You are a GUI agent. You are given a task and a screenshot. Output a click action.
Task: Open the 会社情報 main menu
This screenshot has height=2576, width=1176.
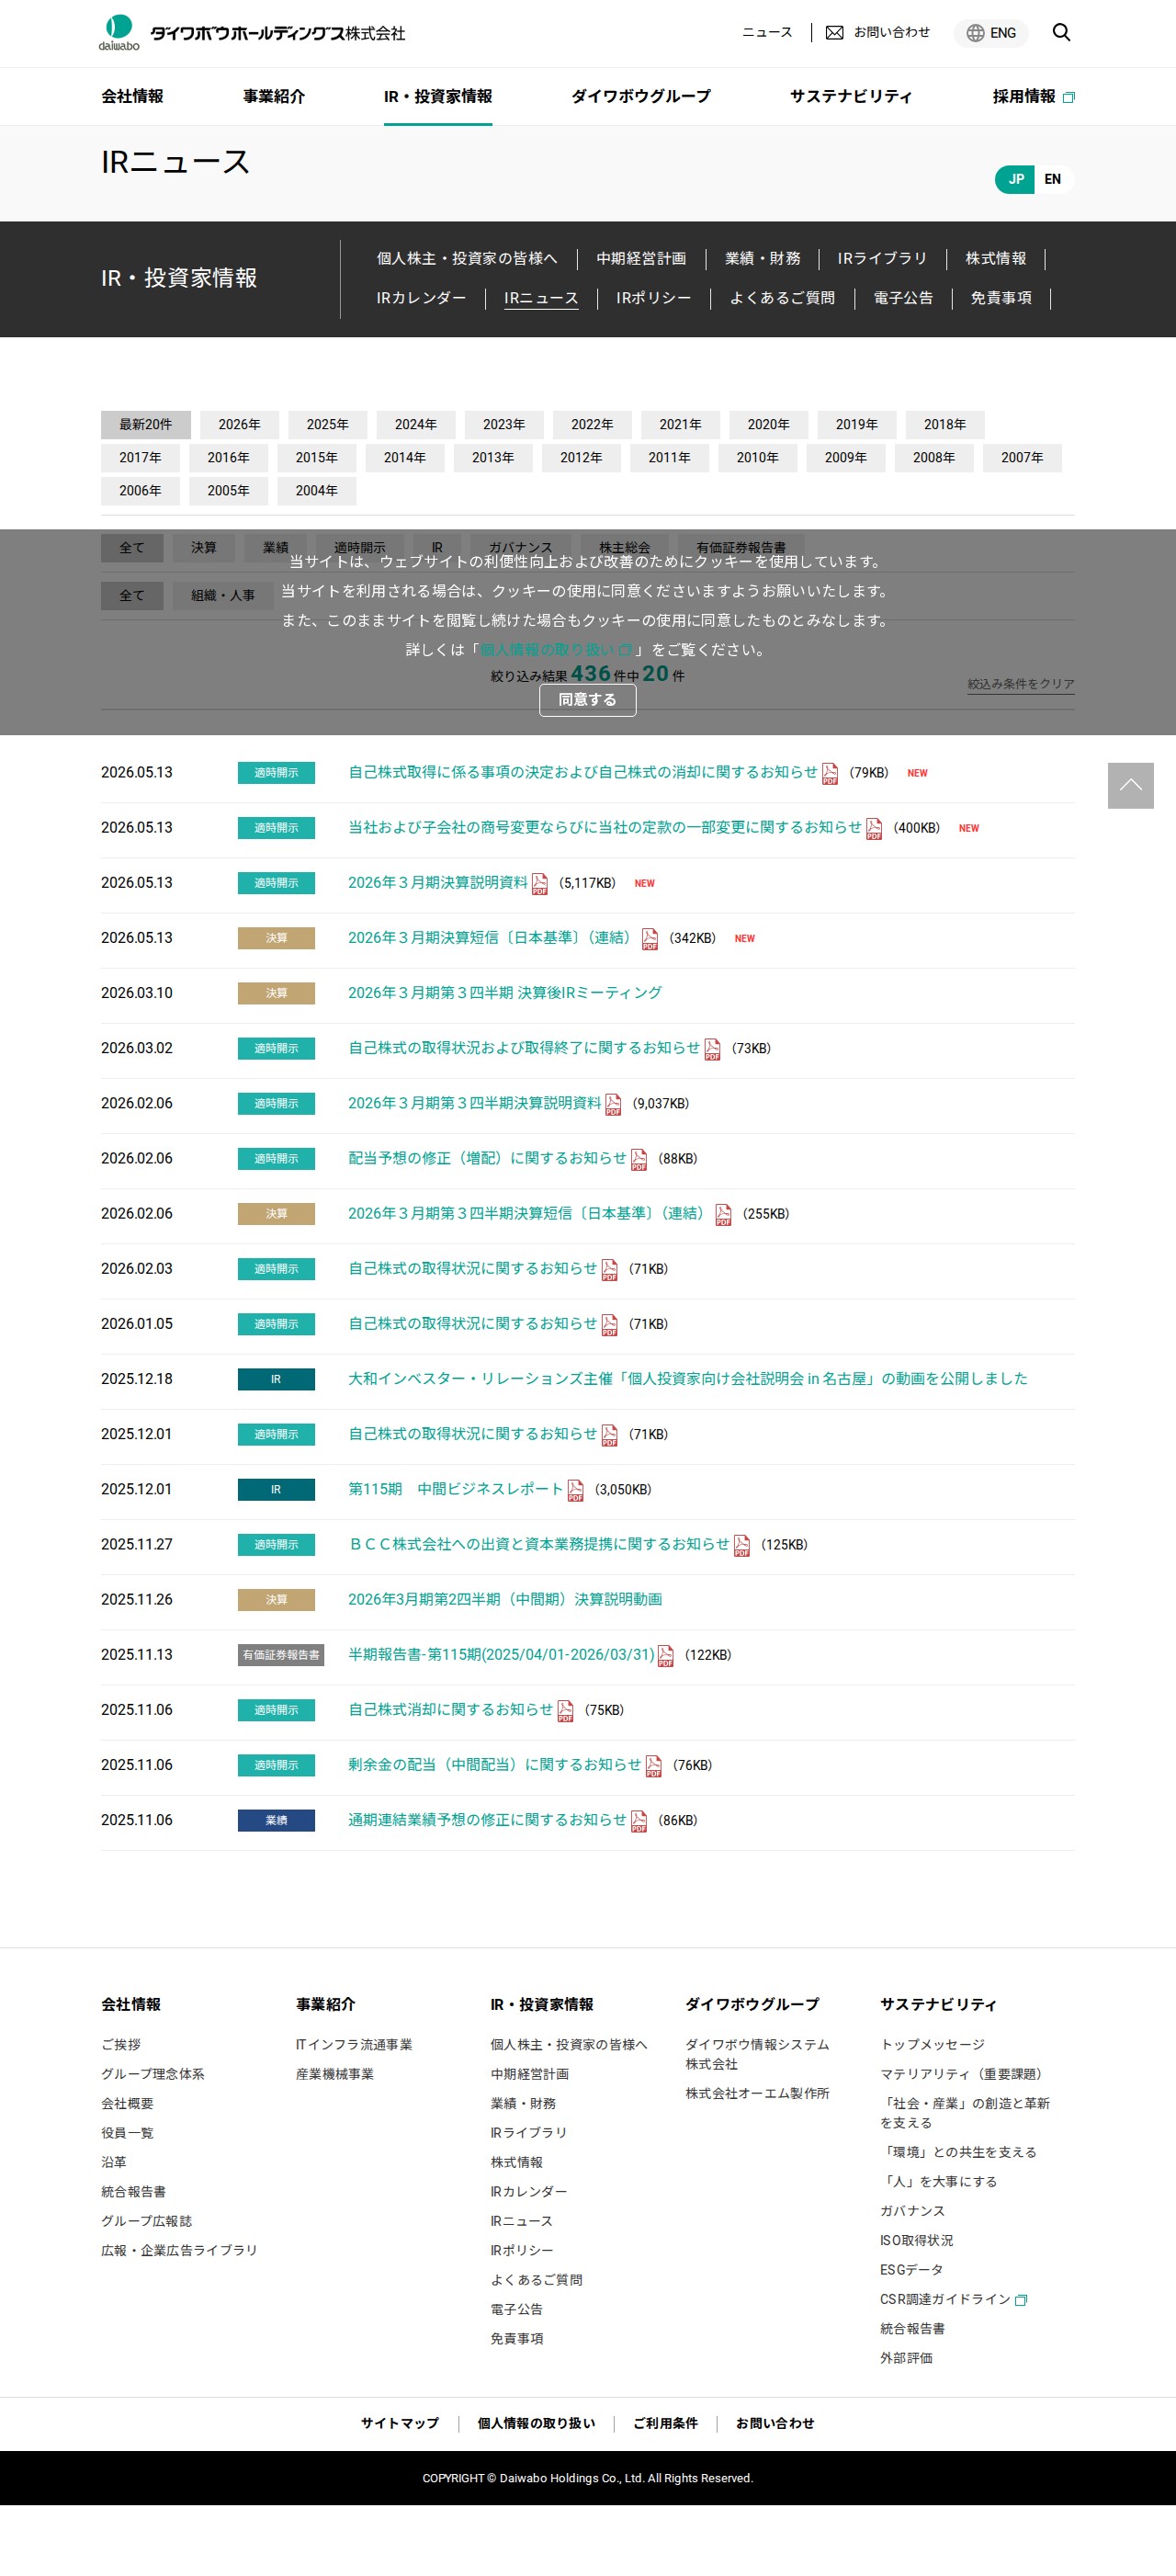[132, 96]
